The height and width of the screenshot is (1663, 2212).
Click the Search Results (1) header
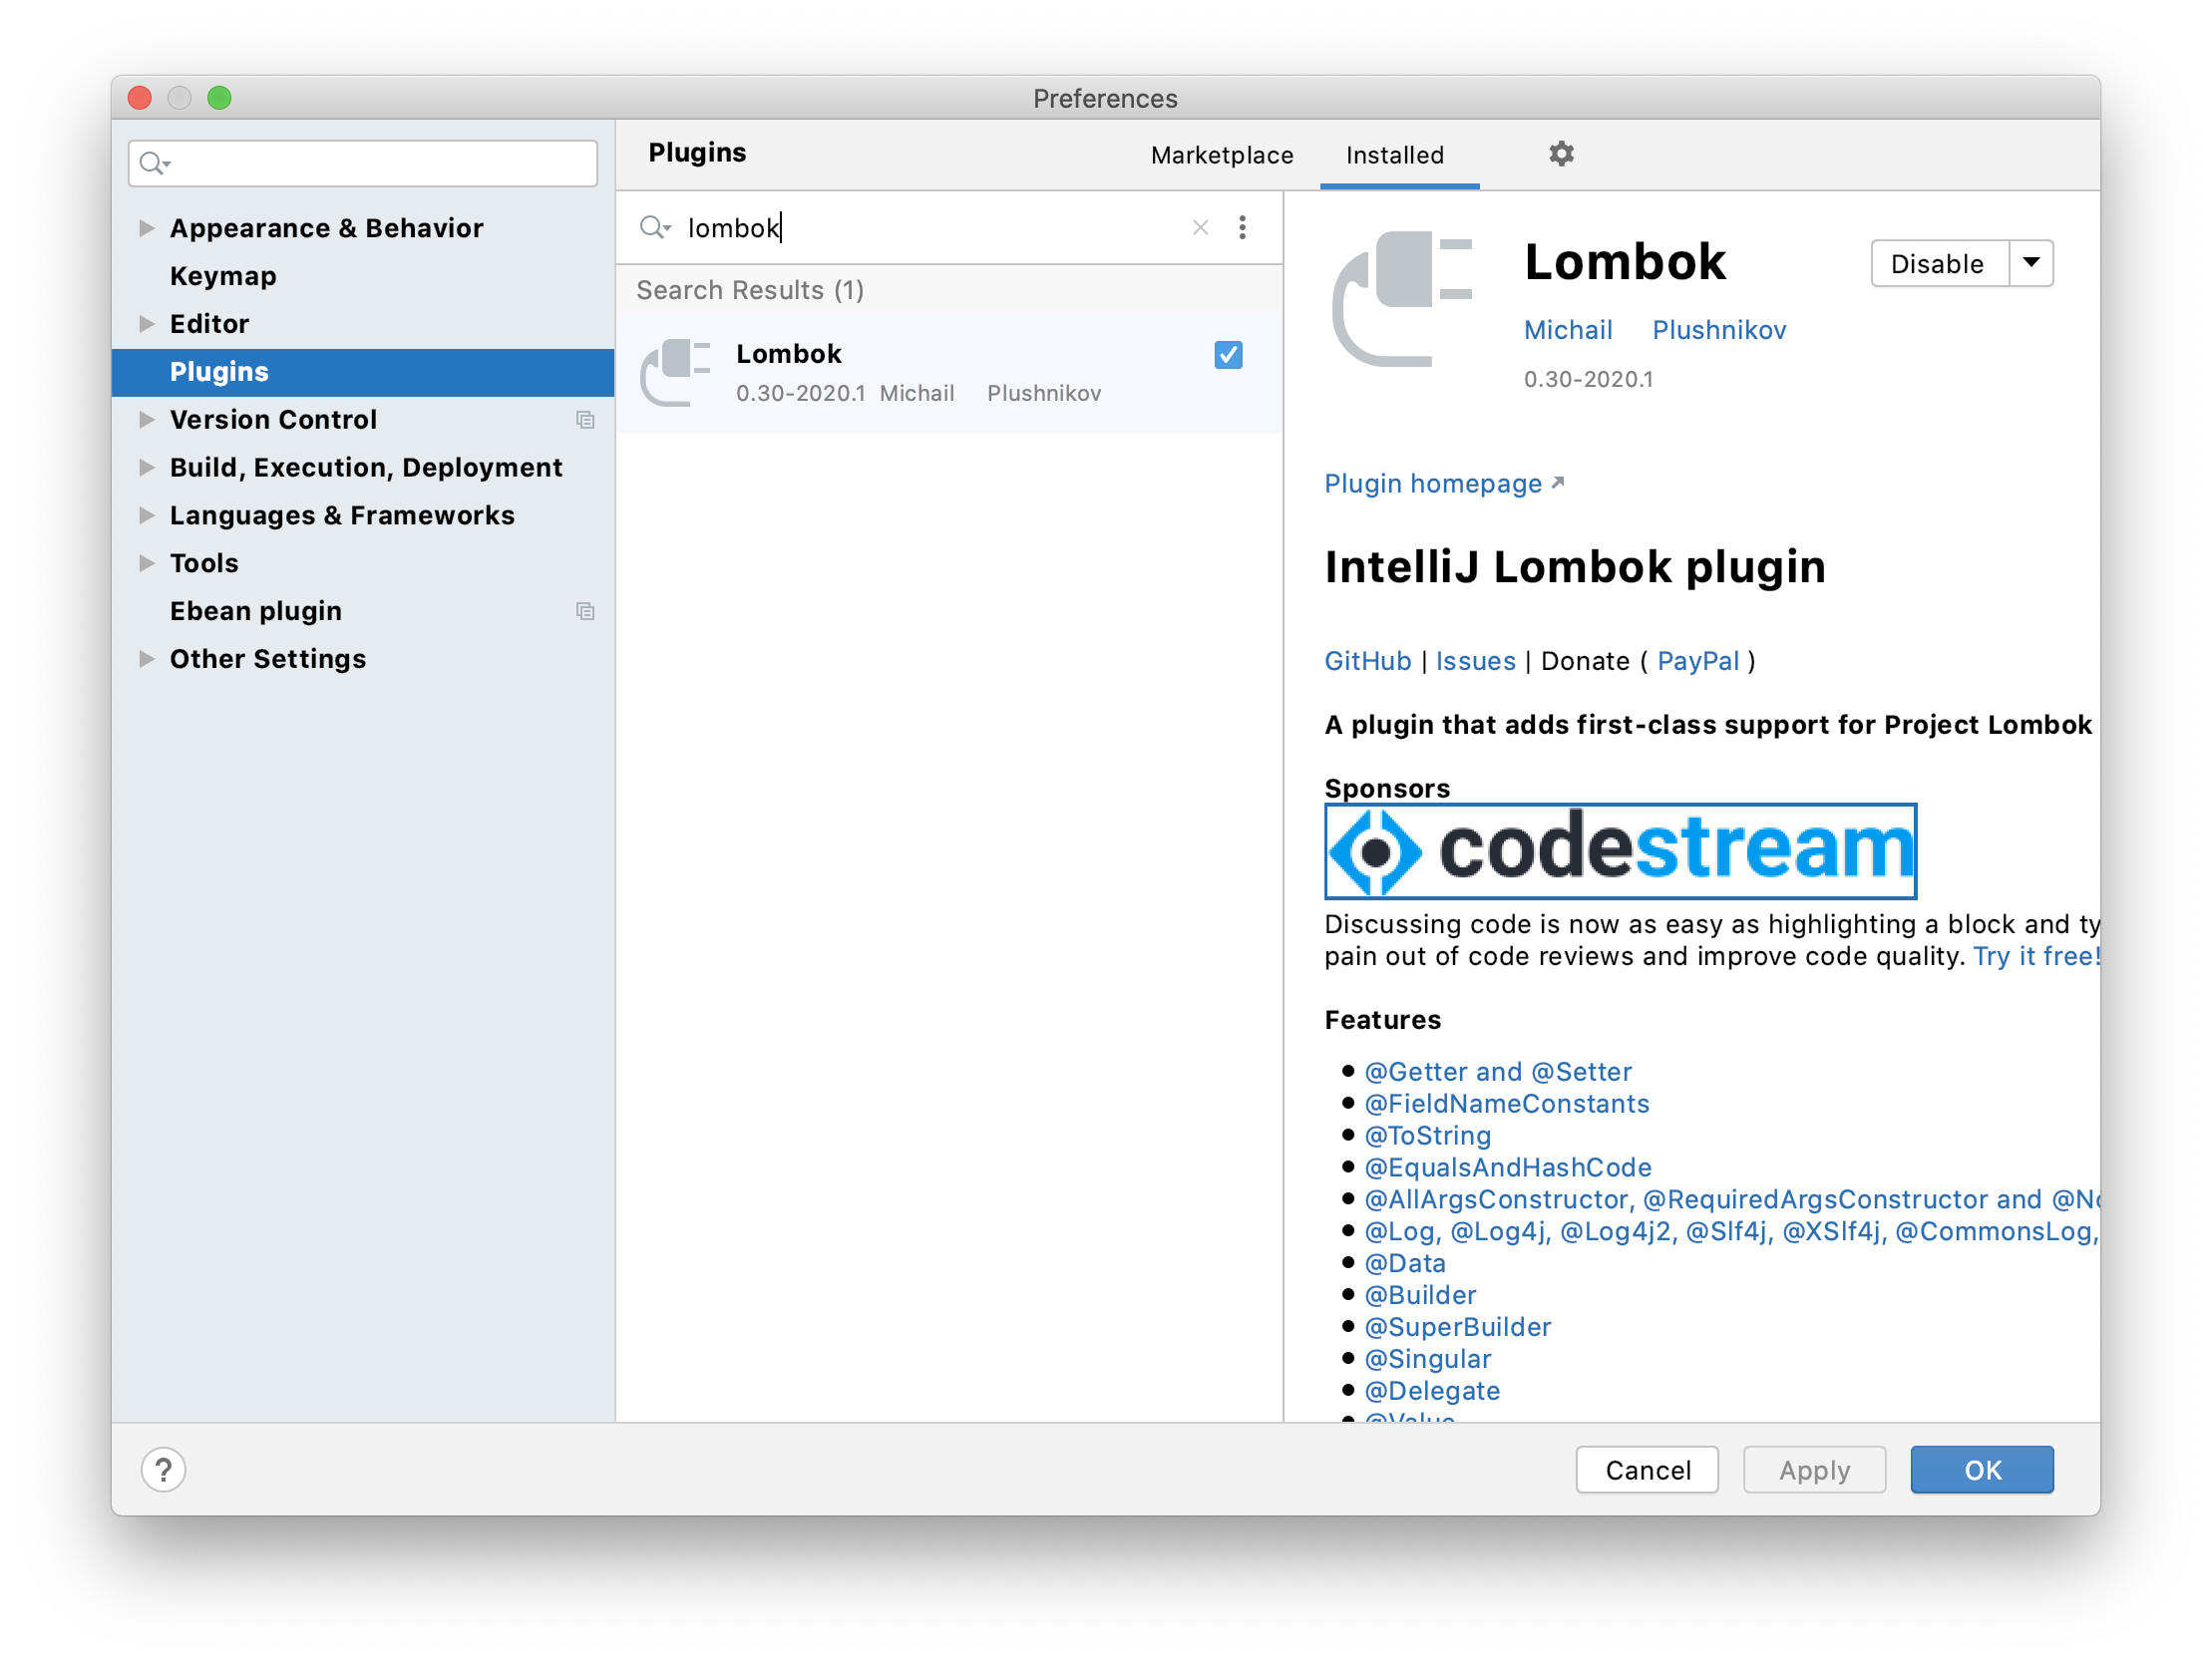750,290
